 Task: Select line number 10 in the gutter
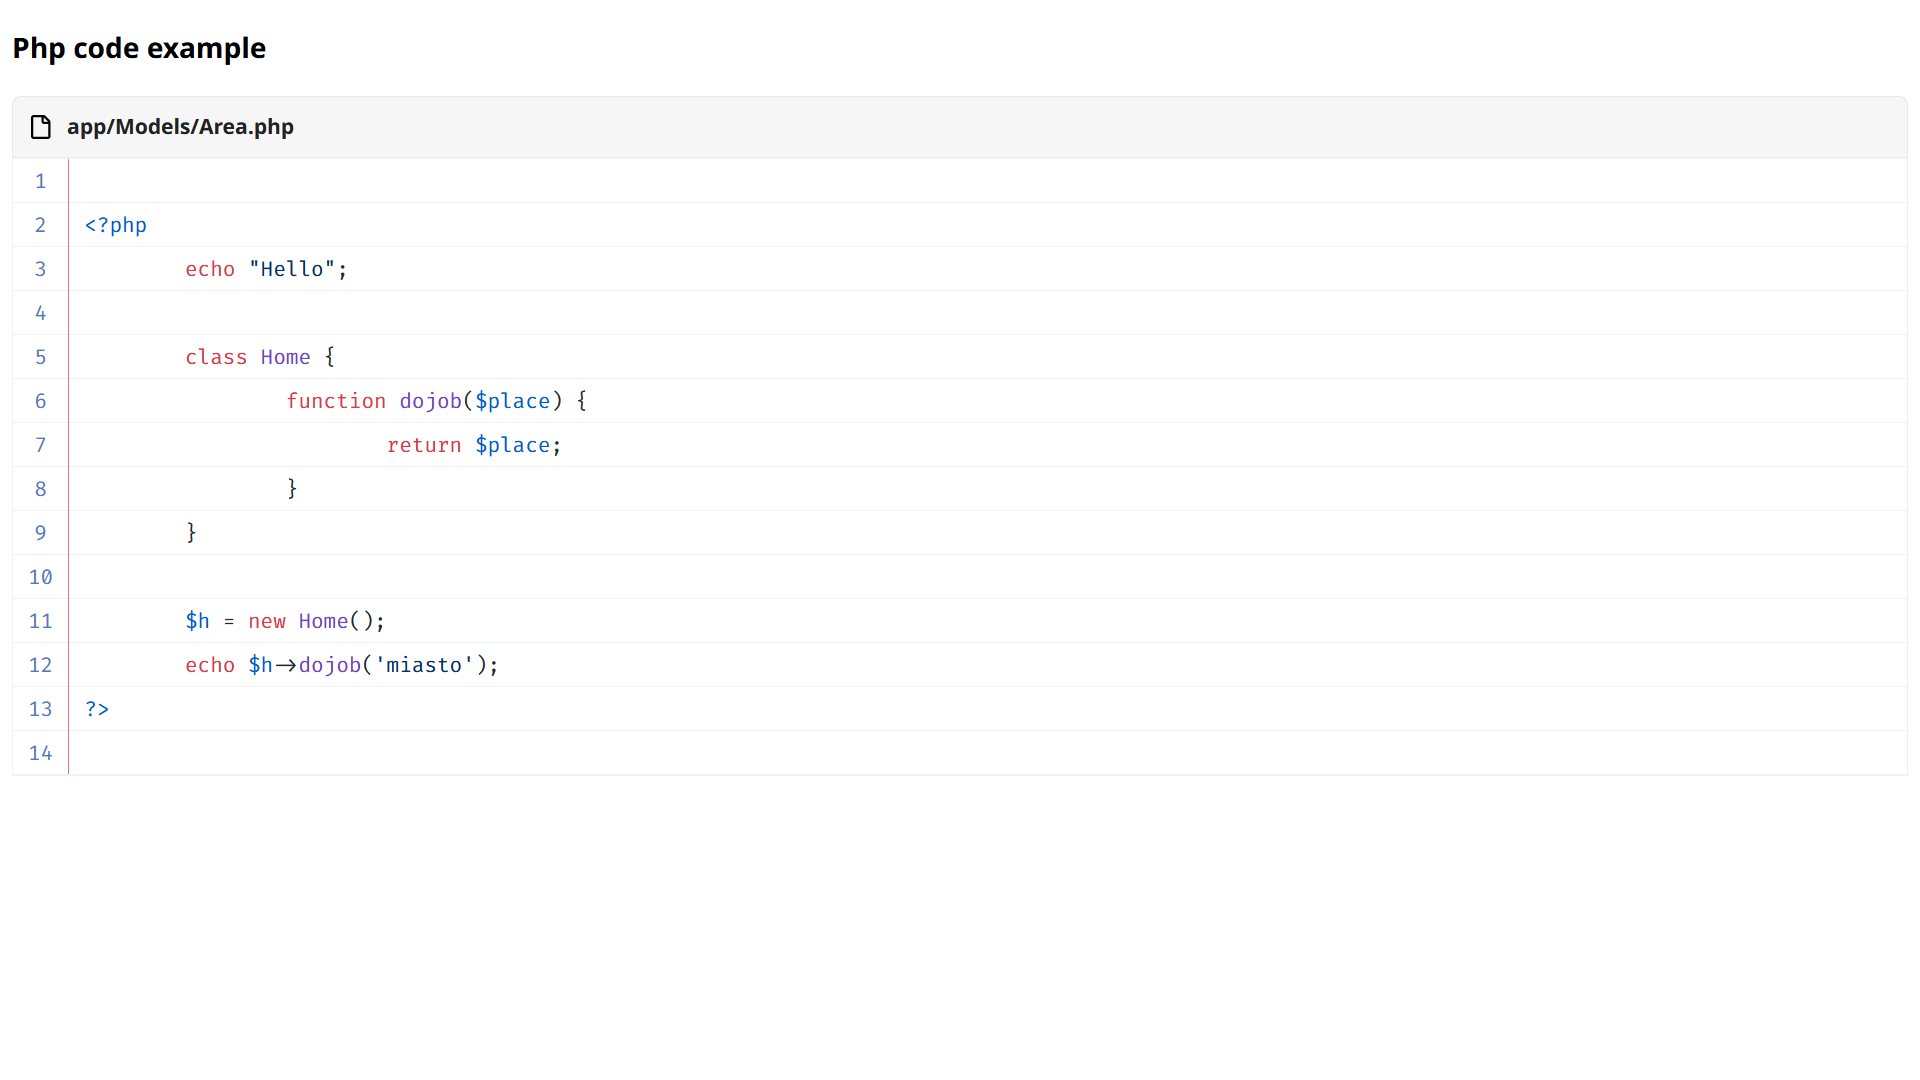point(40,577)
